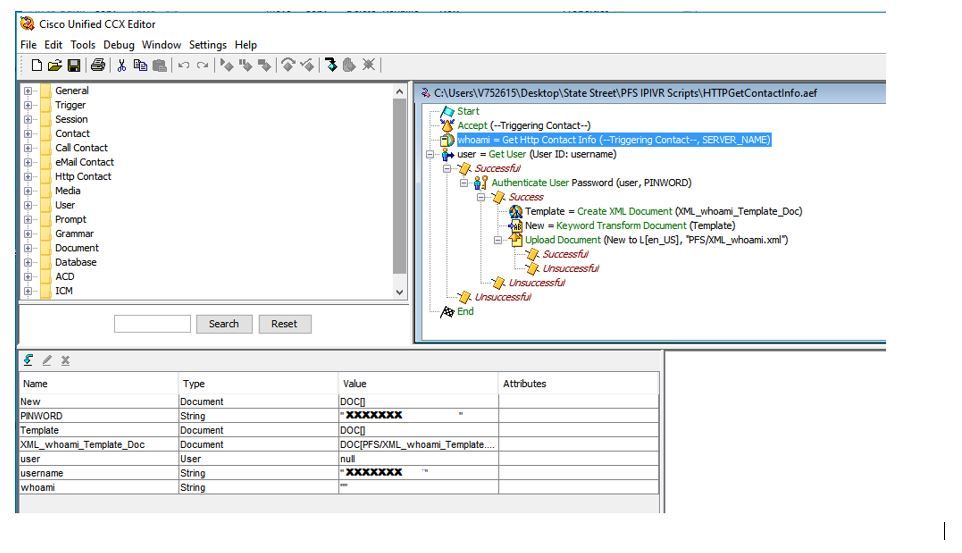
Task: Select the eMail Contact palette folder
Action: click(x=85, y=163)
